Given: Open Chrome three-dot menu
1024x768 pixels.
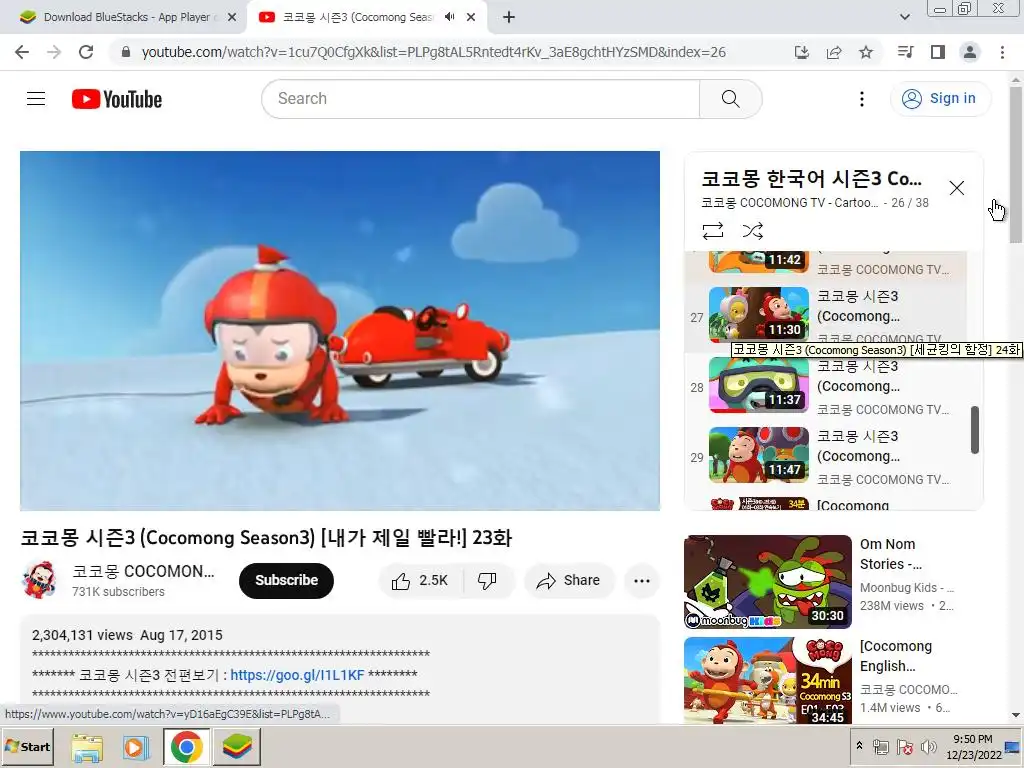Looking at the screenshot, I should coord(1002,52).
